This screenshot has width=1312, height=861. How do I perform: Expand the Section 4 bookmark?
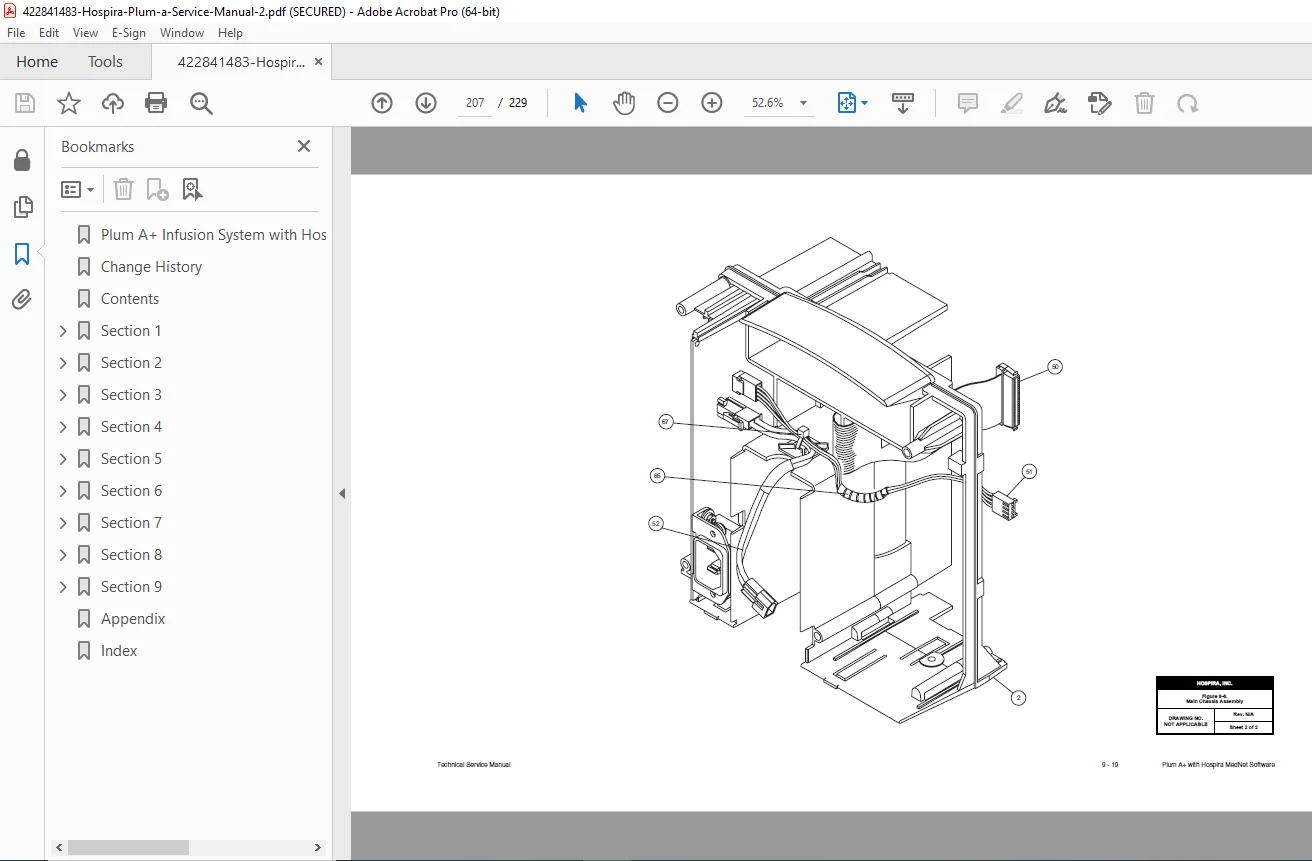tap(63, 427)
